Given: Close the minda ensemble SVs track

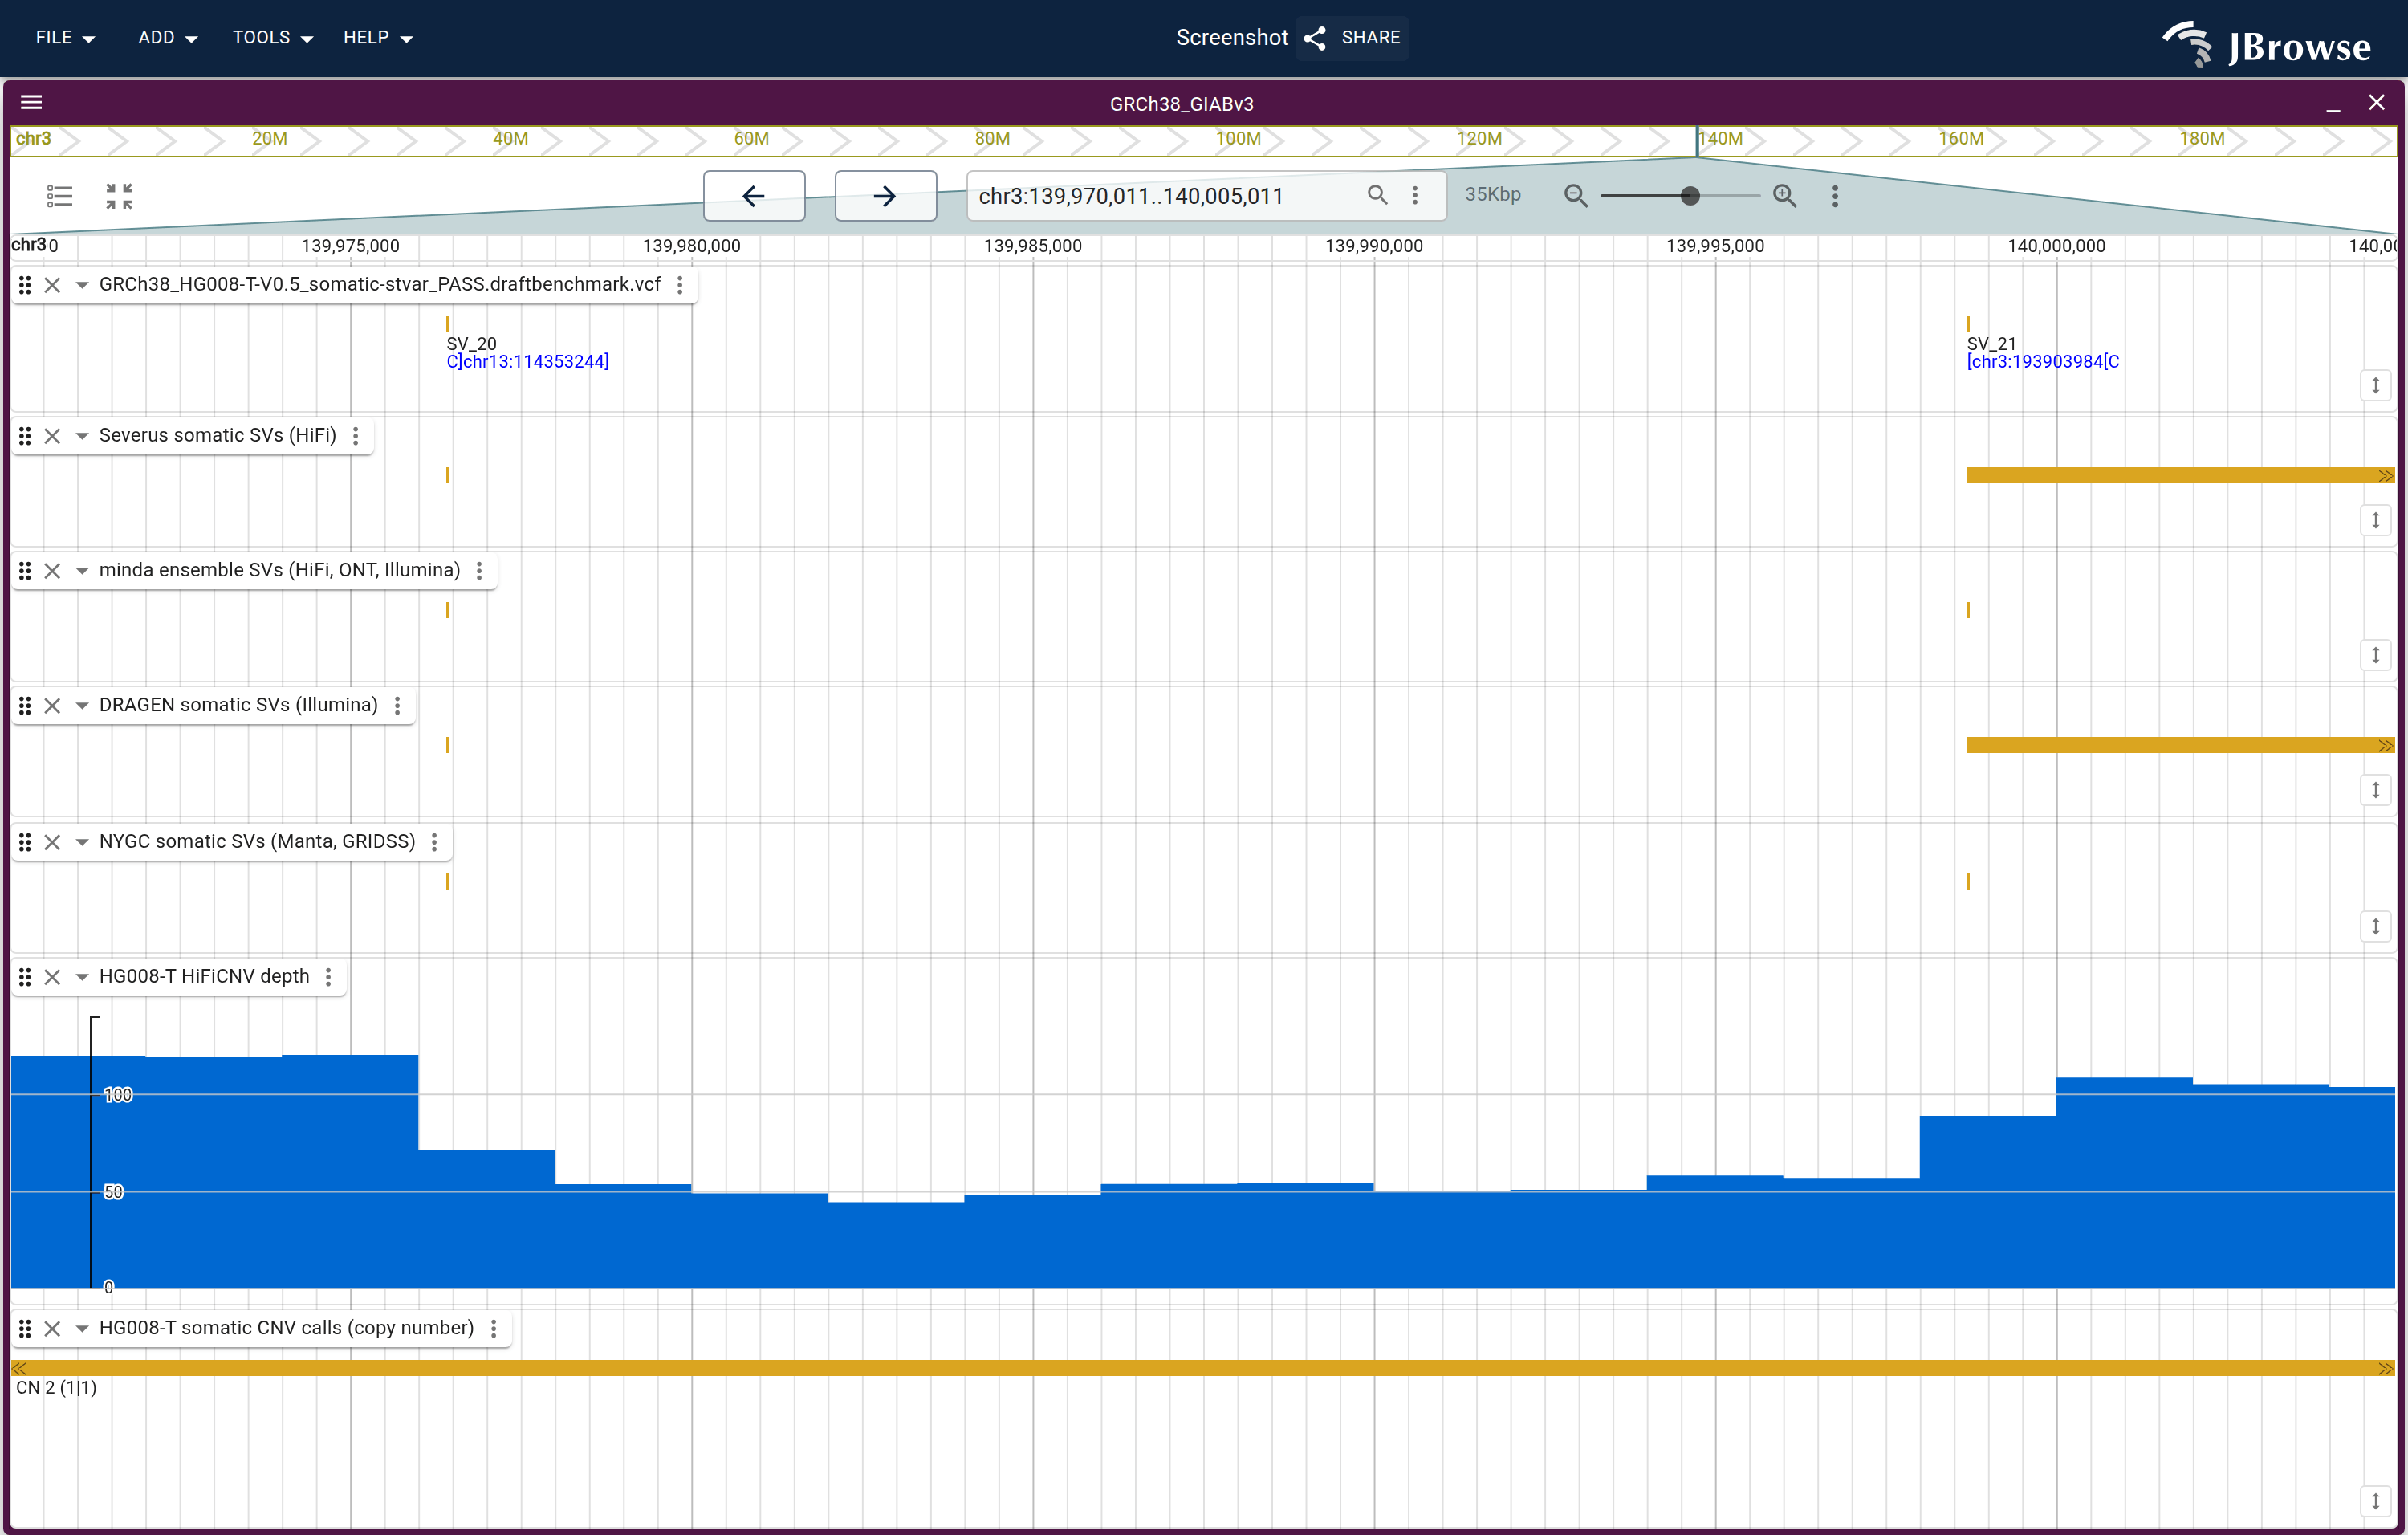Looking at the screenshot, I should click(x=52, y=571).
